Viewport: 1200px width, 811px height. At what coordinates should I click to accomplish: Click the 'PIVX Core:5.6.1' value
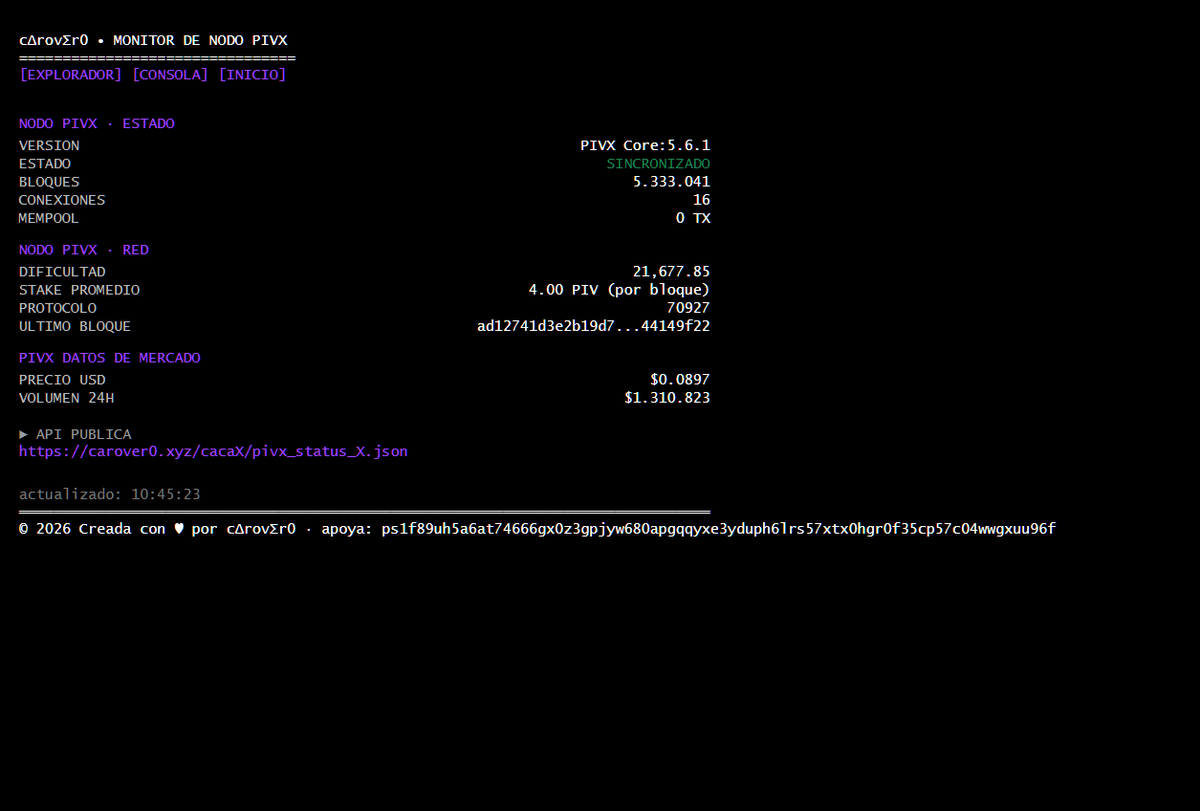coord(645,146)
